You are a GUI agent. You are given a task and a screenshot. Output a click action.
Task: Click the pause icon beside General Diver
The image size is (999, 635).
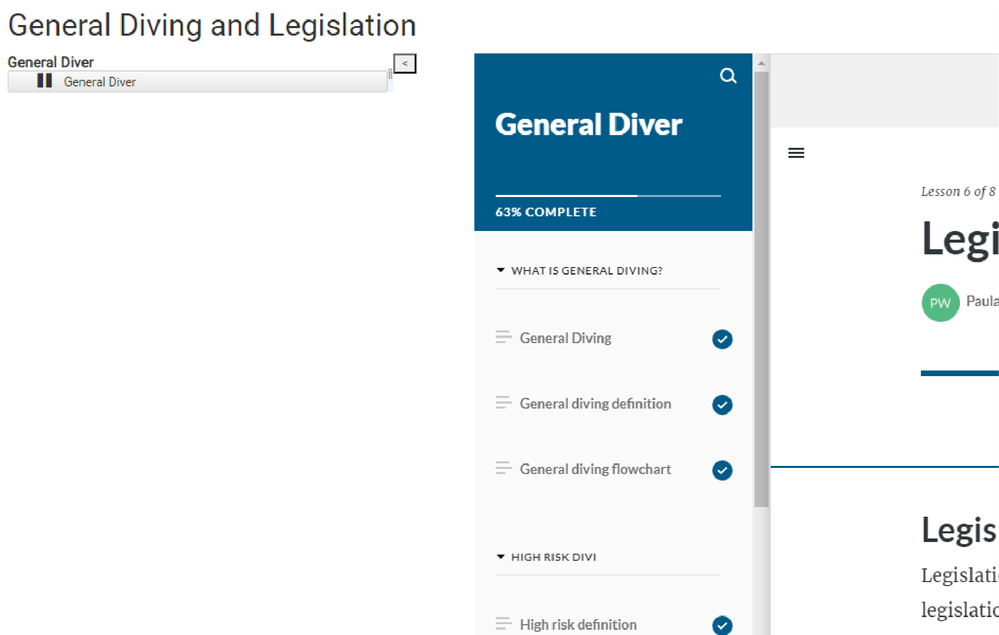click(44, 81)
